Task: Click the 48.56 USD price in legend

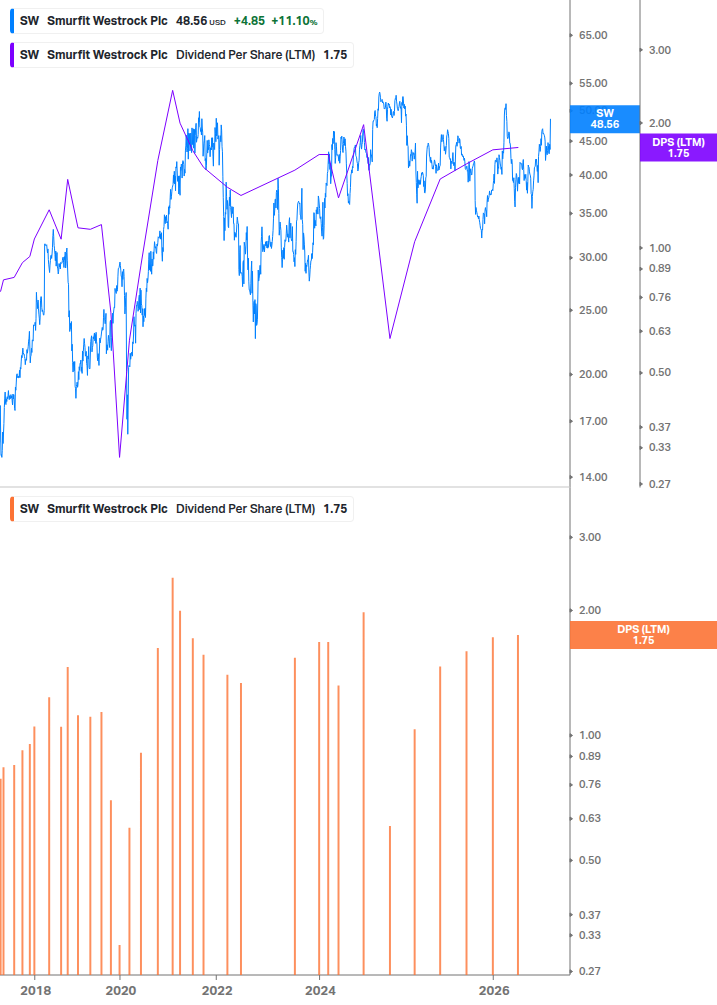Action: tap(201, 21)
